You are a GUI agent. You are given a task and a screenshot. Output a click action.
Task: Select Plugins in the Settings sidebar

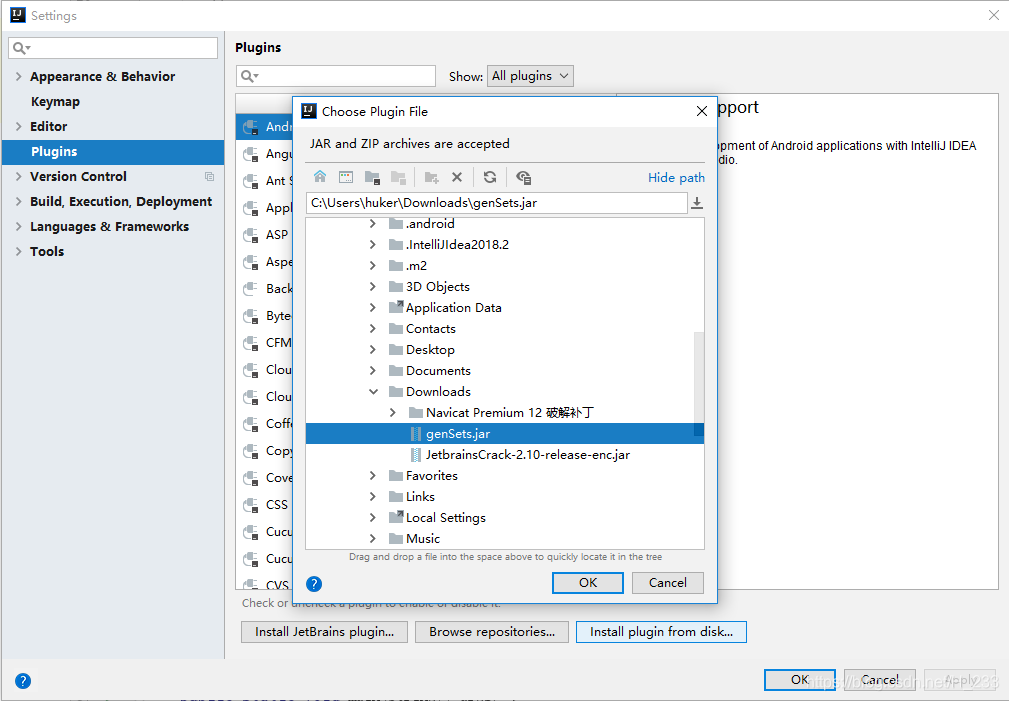pos(113,152)
